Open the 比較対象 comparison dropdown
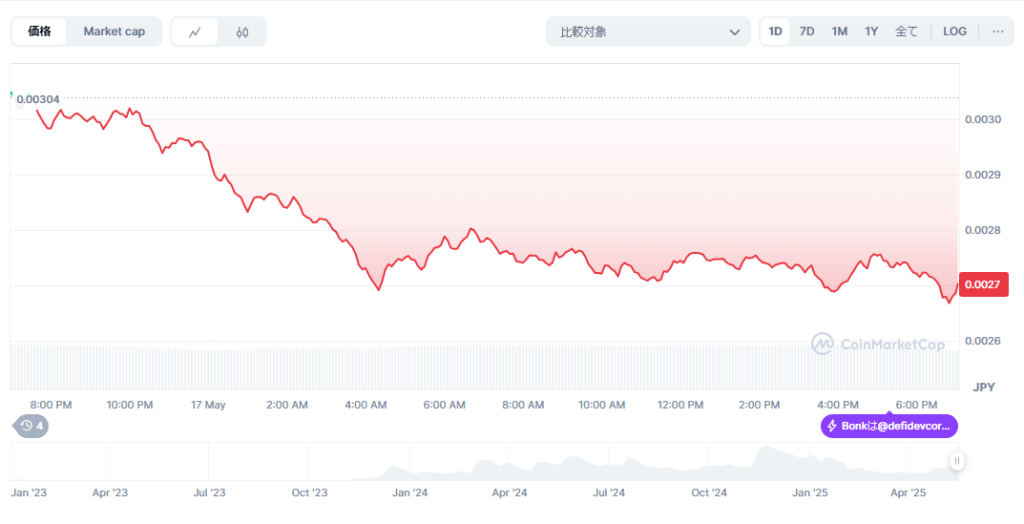The width and height of the screenshot is (1024, 524). (647, 32)
